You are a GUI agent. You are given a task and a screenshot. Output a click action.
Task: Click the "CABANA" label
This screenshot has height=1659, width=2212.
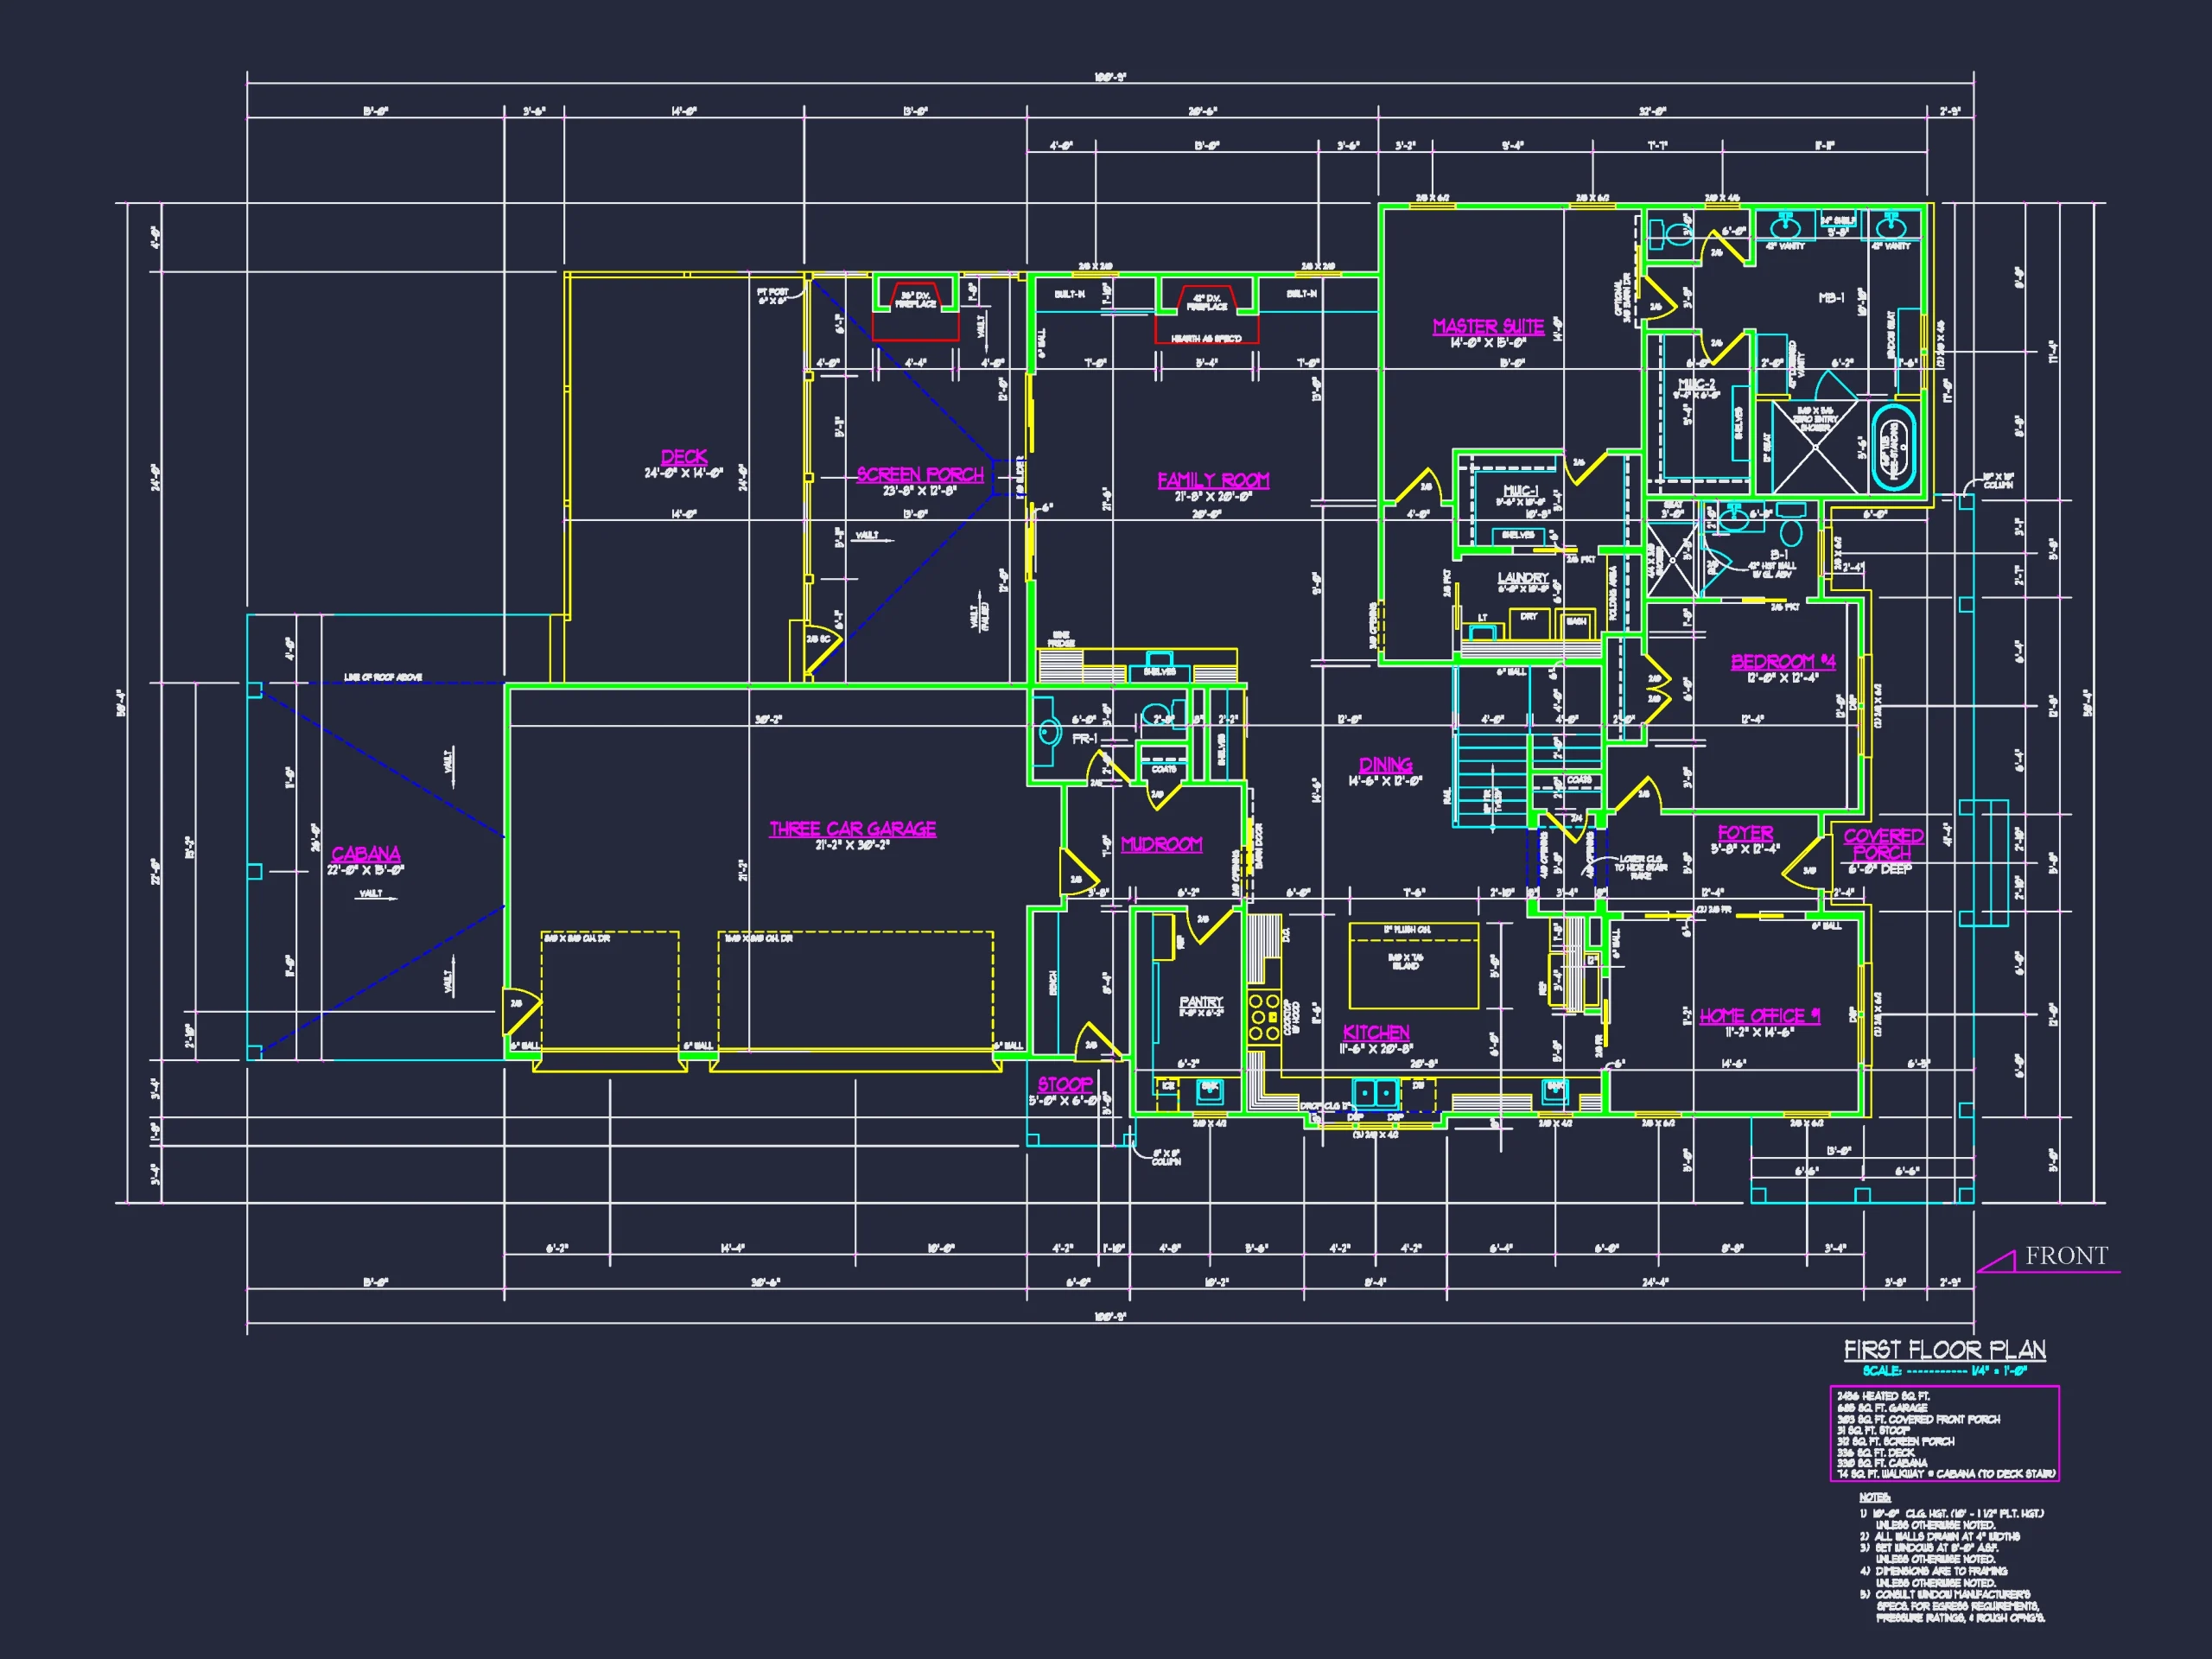point(366,854)
